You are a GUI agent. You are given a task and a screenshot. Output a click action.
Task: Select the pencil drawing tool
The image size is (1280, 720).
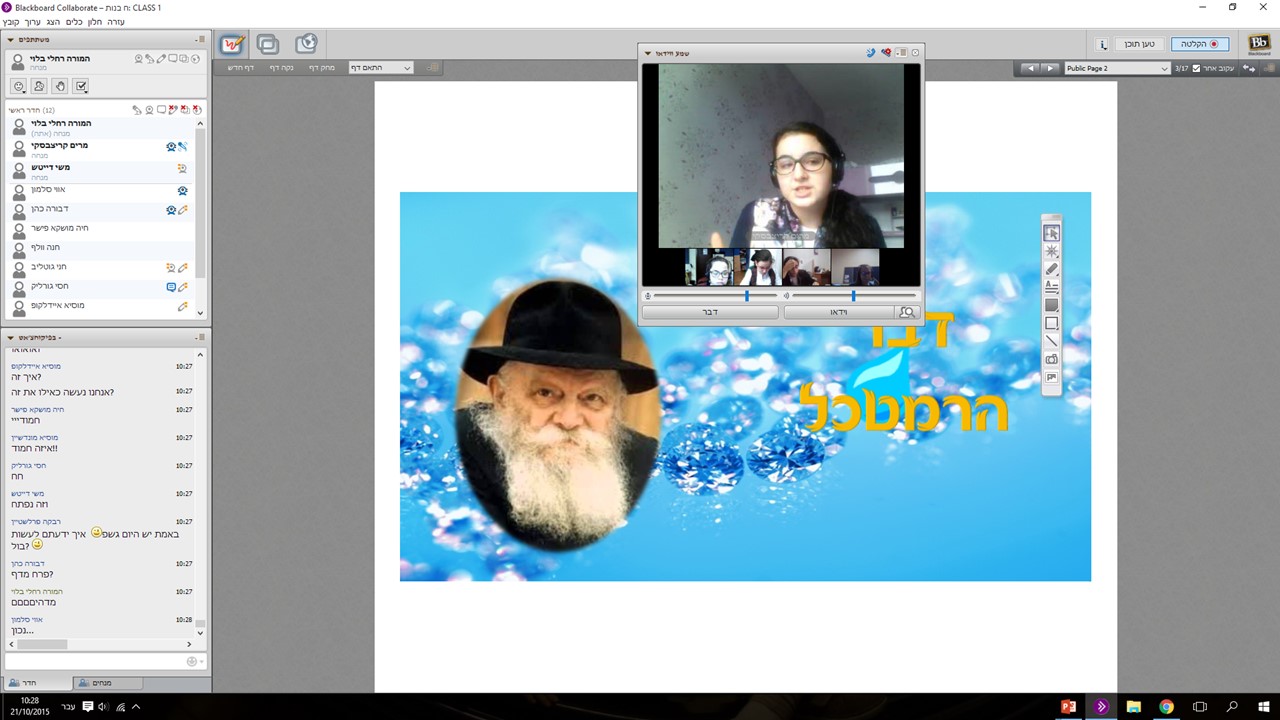click(x=1051, y=269)
